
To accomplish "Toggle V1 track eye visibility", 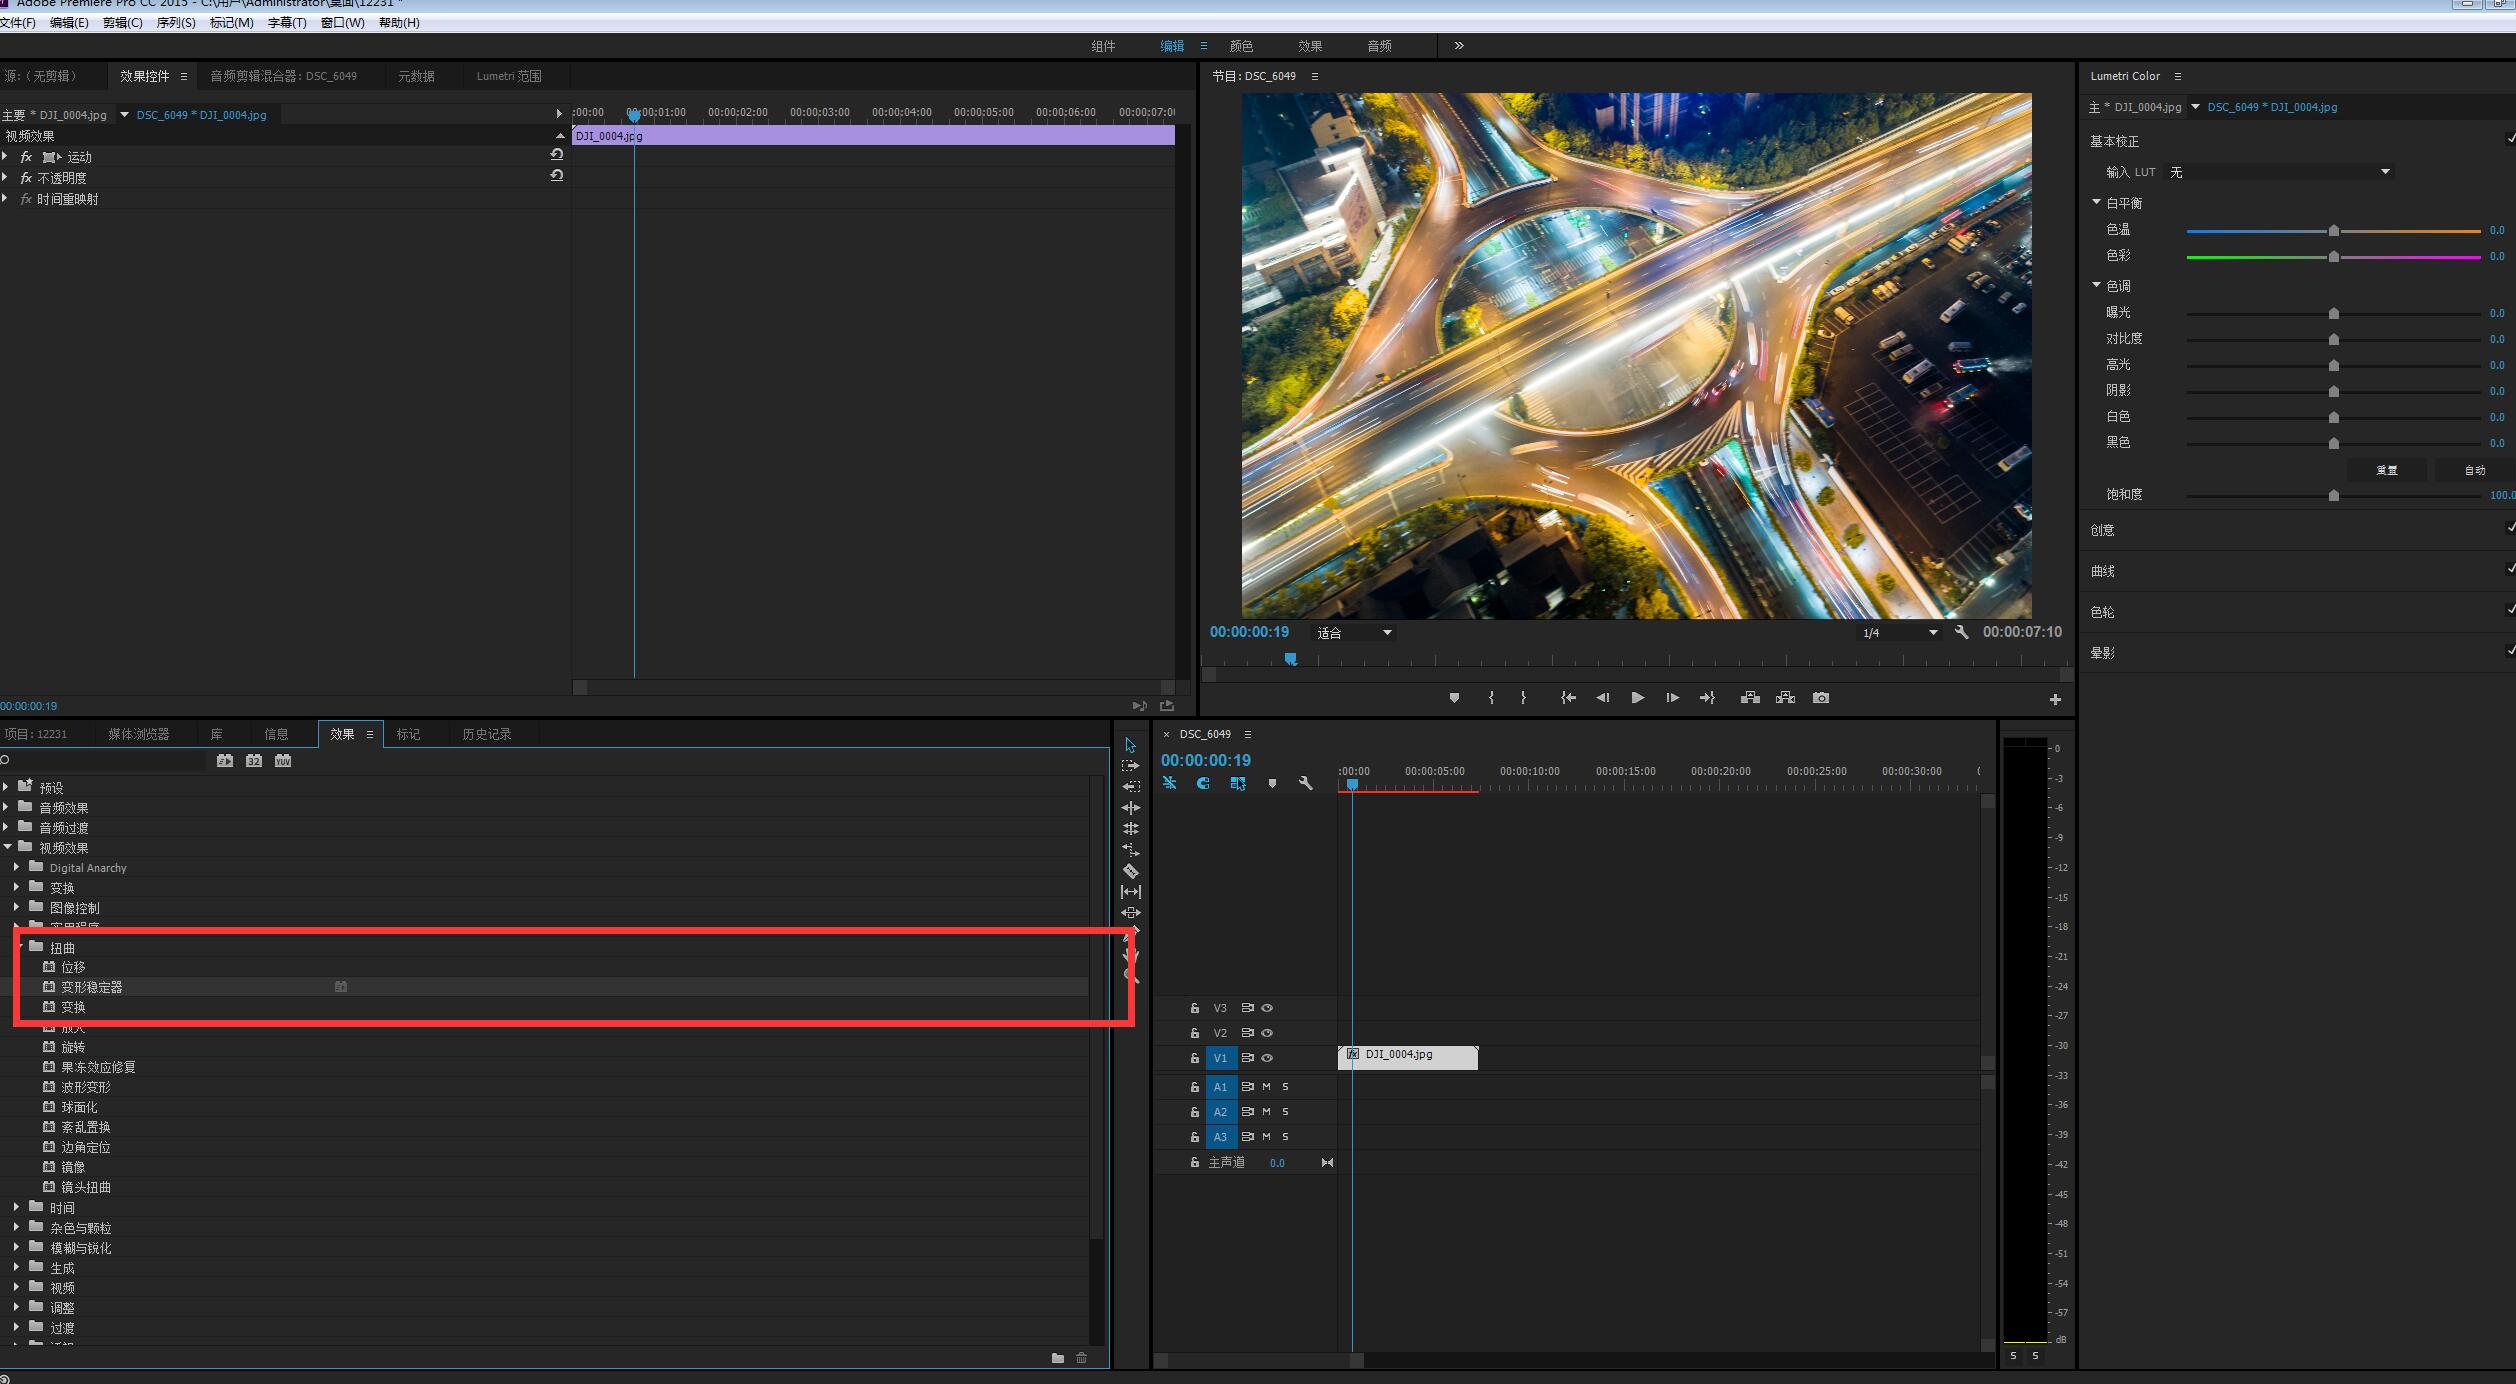I will coord(1267,1058).
